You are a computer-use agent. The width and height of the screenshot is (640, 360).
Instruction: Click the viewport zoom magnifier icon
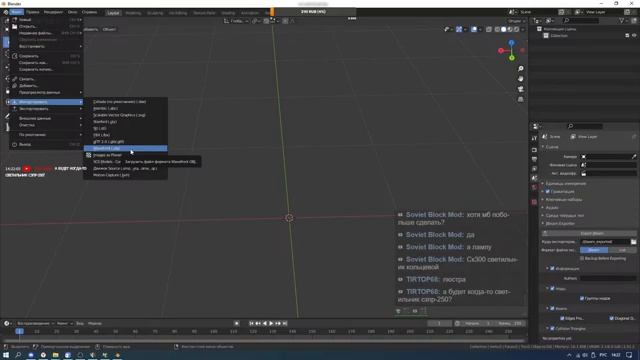(x=520, y=69)
